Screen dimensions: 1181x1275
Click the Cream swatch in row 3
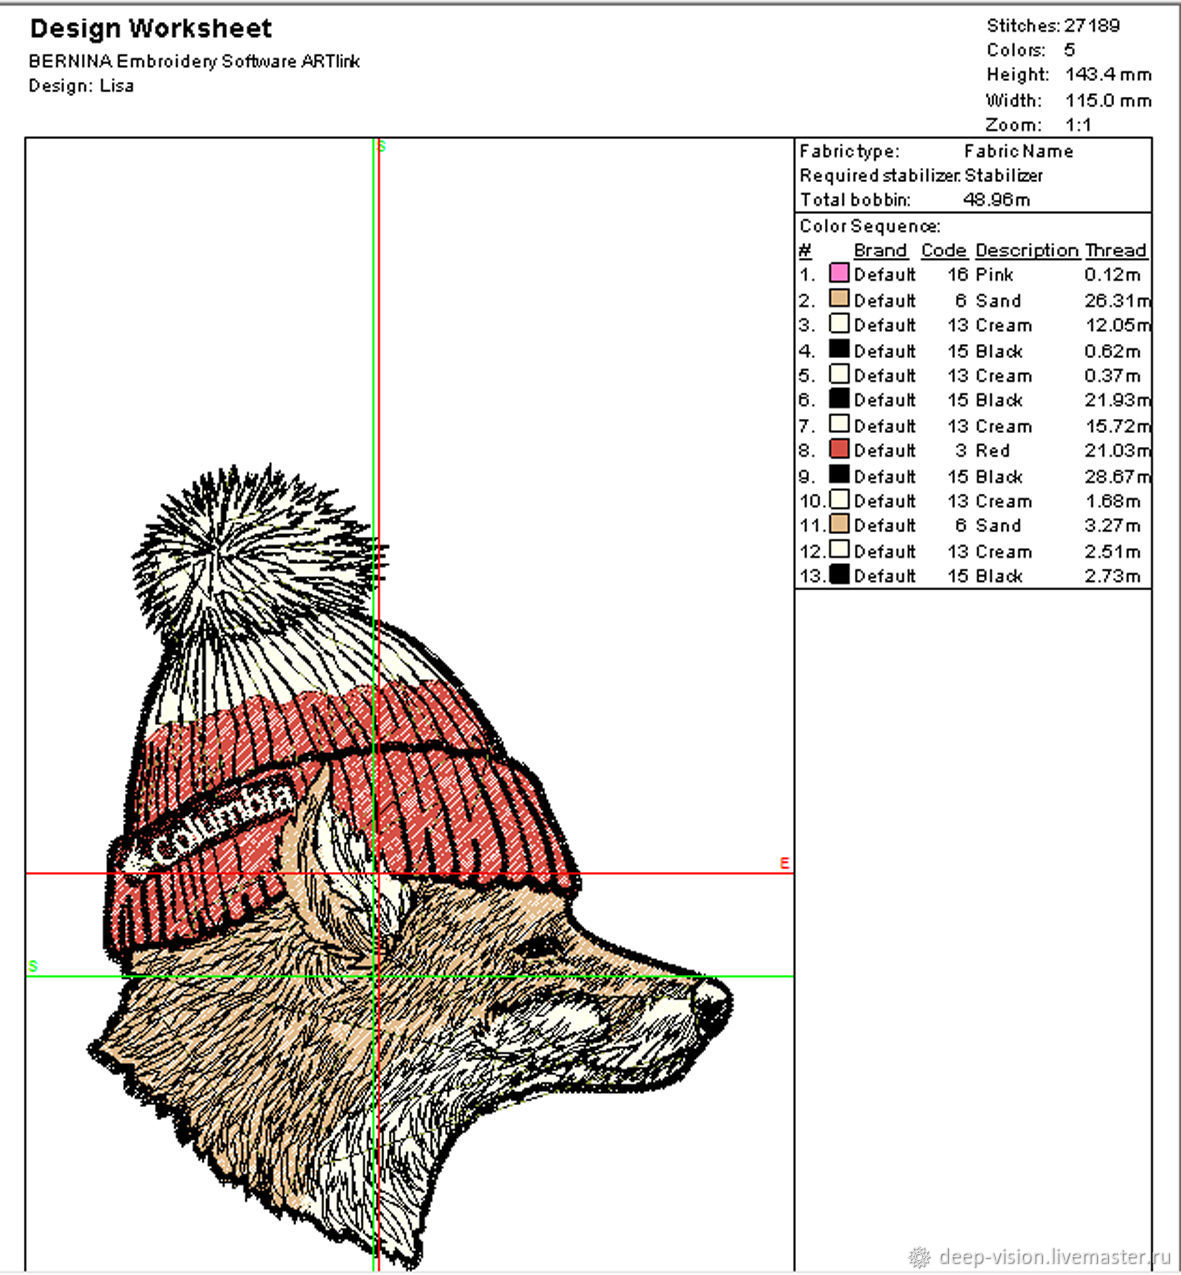point(839,324)
